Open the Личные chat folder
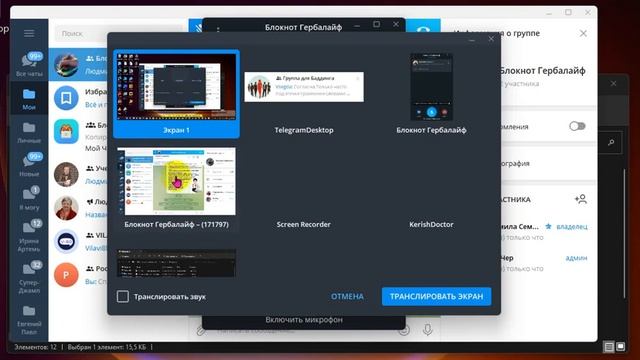The height and width of the screenshot is (360, 640). [29, 132]
